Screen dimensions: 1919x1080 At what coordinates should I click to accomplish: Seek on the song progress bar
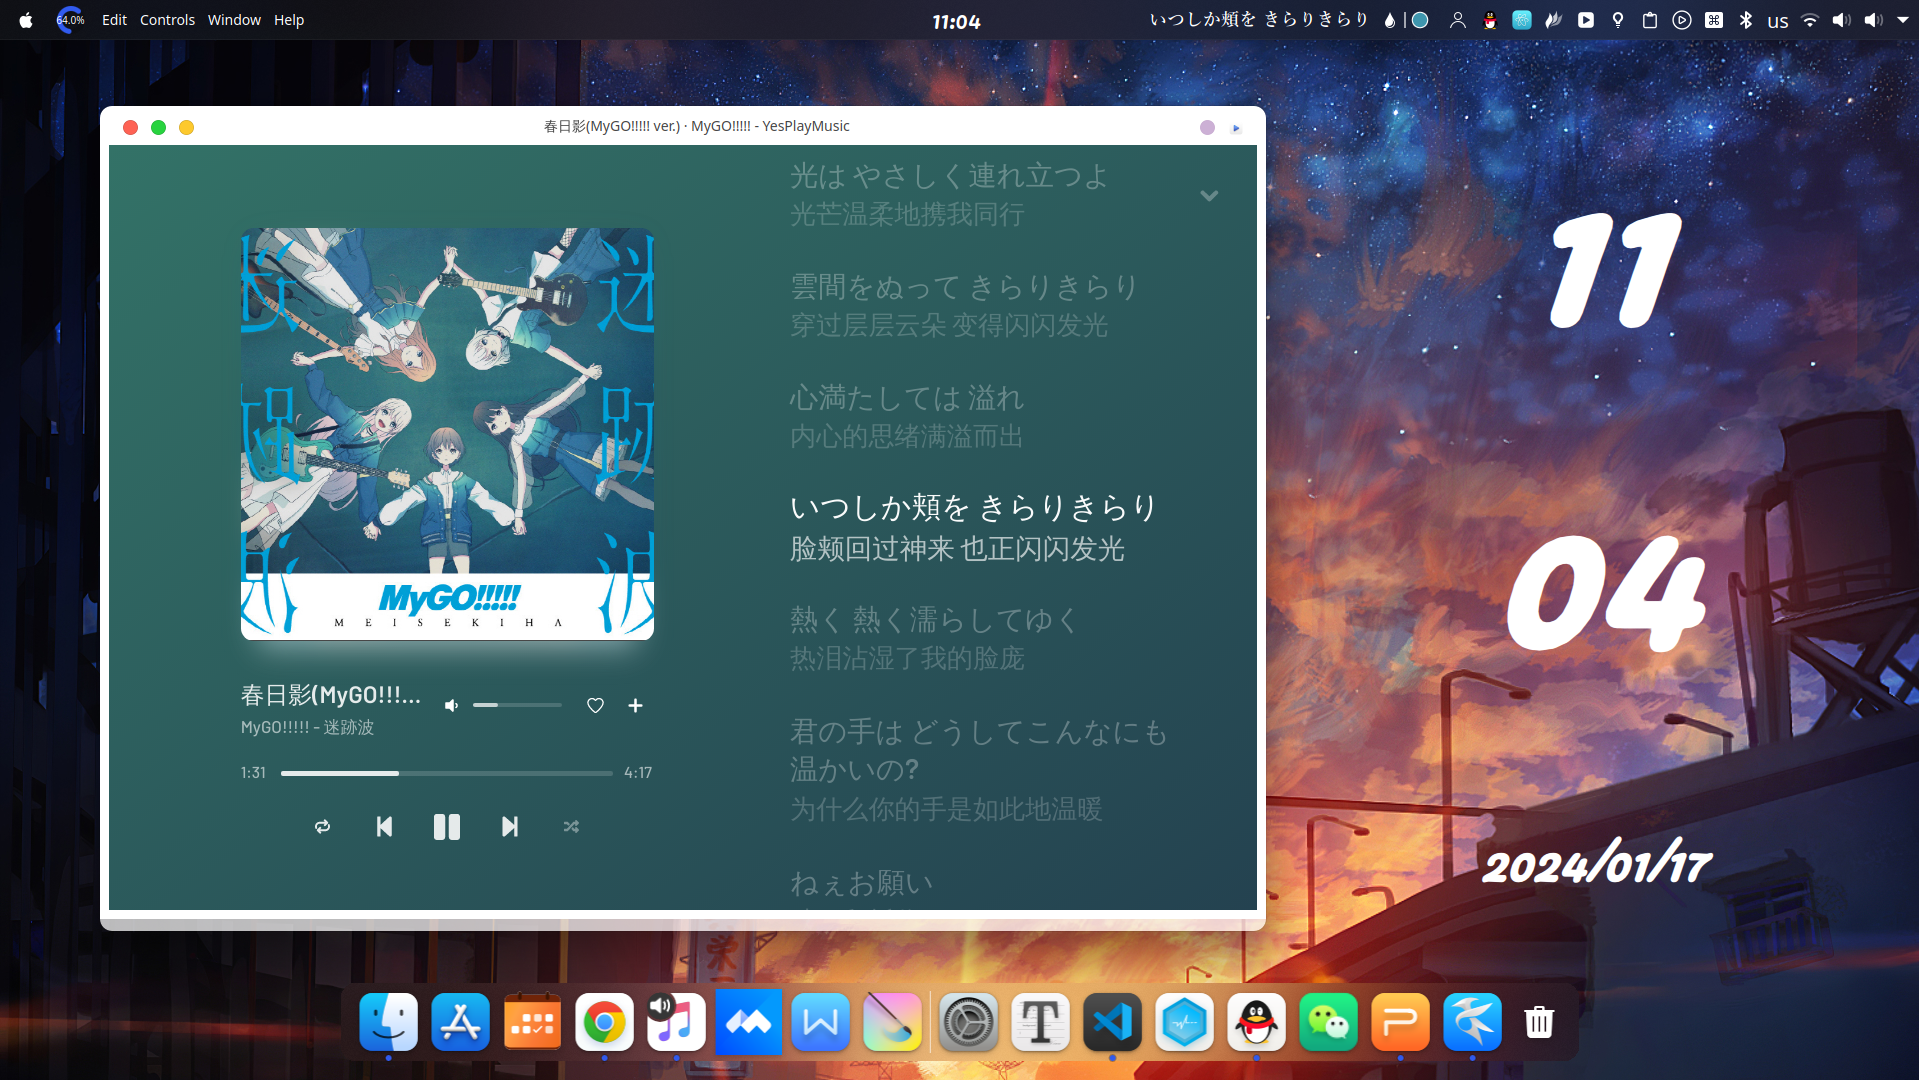446,773
